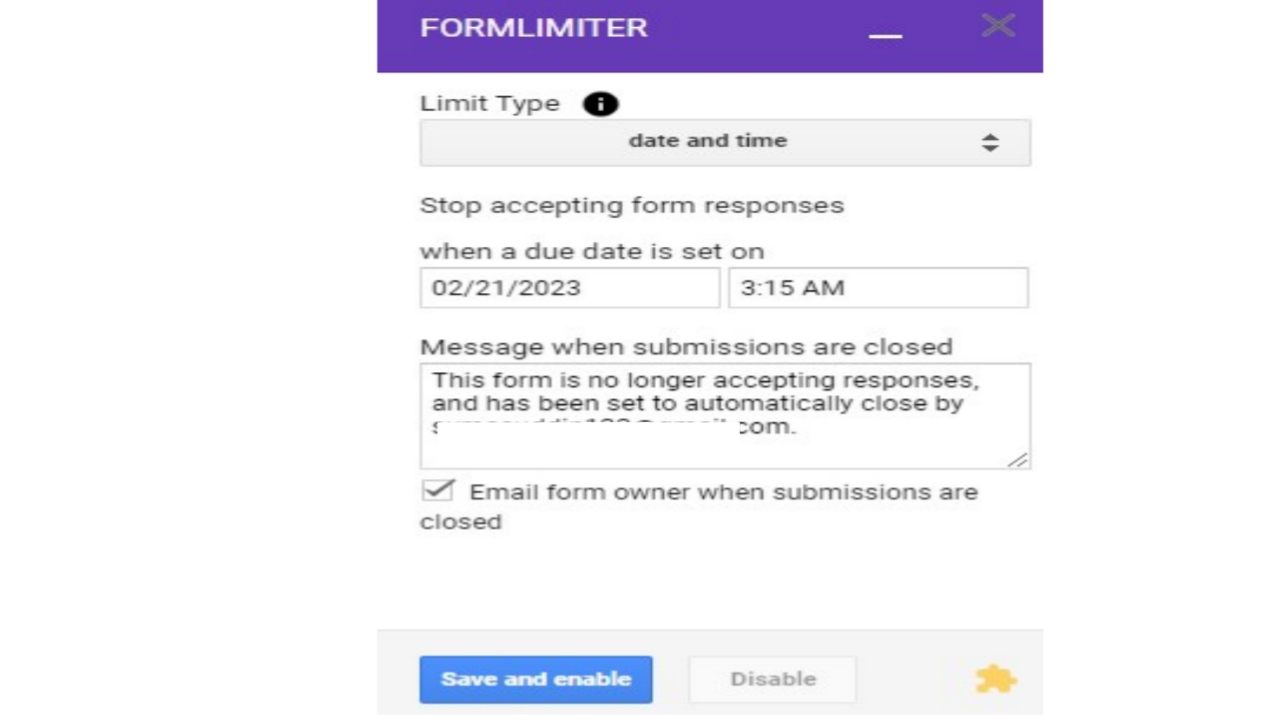
Task: Click the minimize dash in the formLimiter header
Action: tap(886, 36)
